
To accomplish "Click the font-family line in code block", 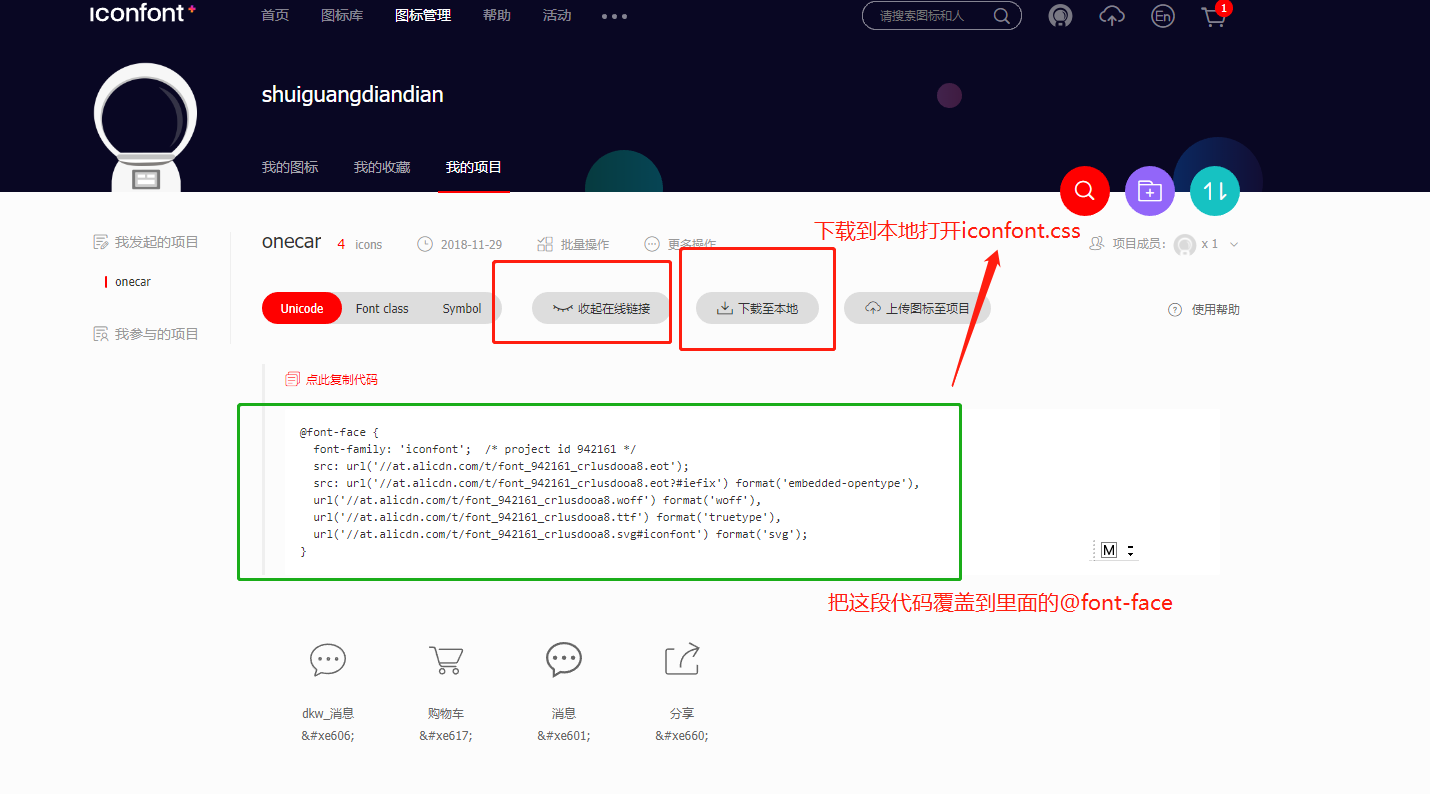I will click(475, 449).
